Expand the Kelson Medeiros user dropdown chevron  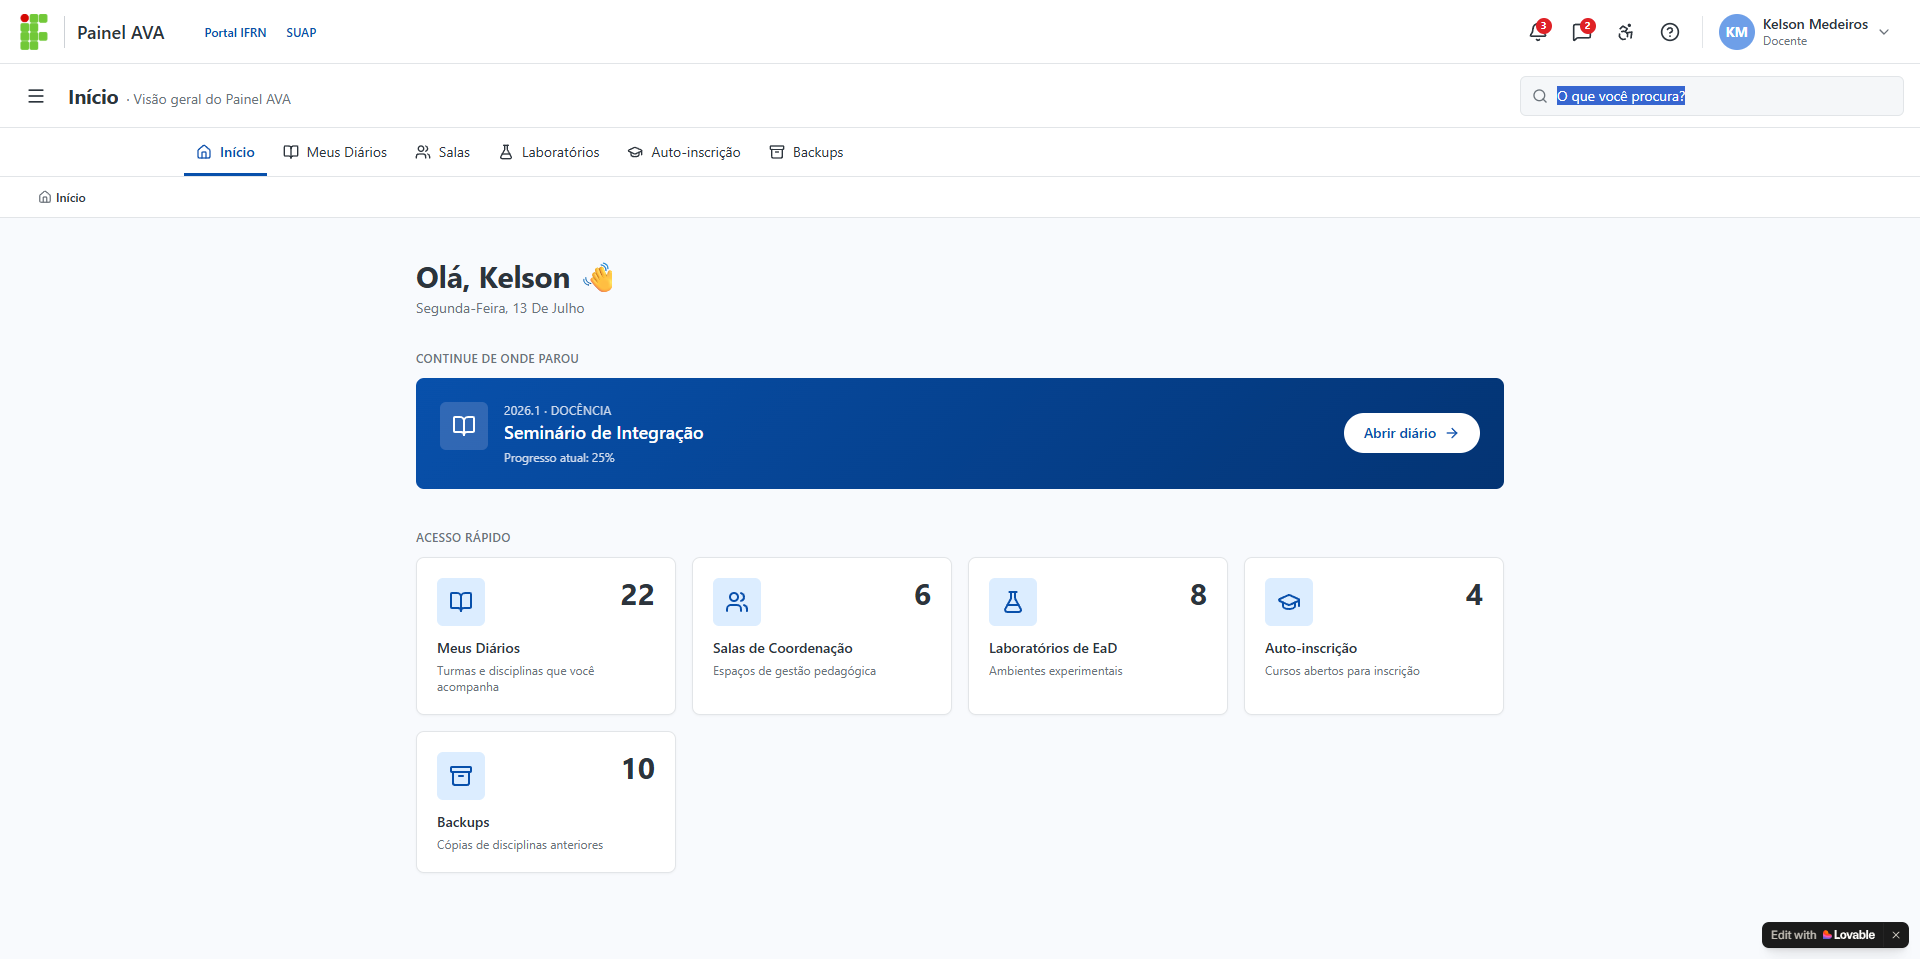point(1884,32)
